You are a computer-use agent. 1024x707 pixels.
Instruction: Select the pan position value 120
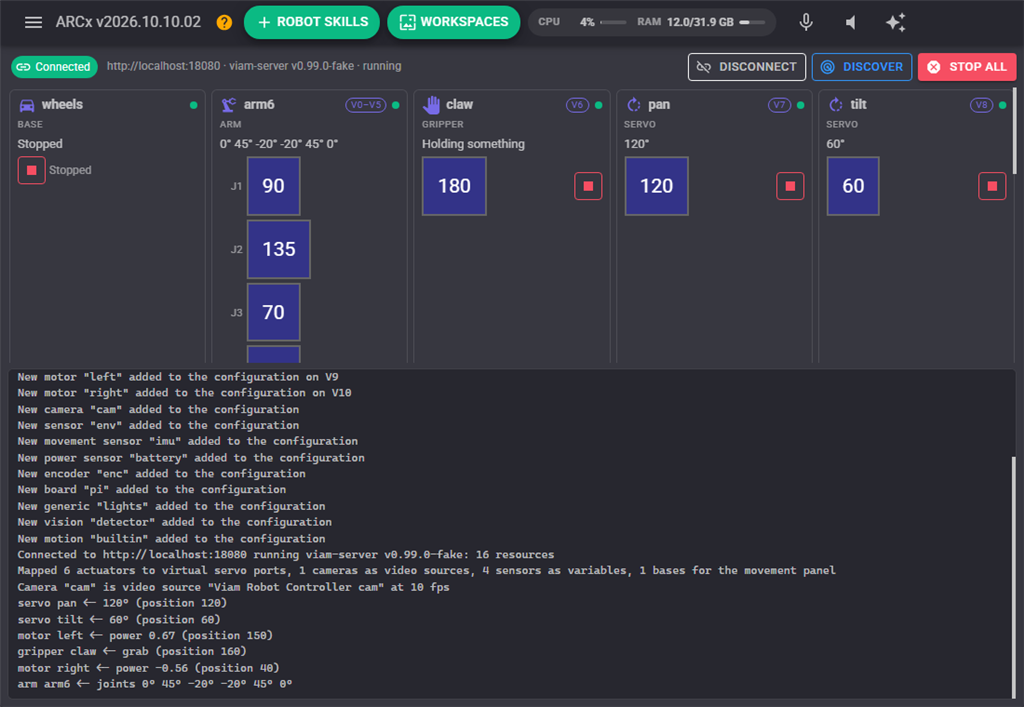coord(656,186)
